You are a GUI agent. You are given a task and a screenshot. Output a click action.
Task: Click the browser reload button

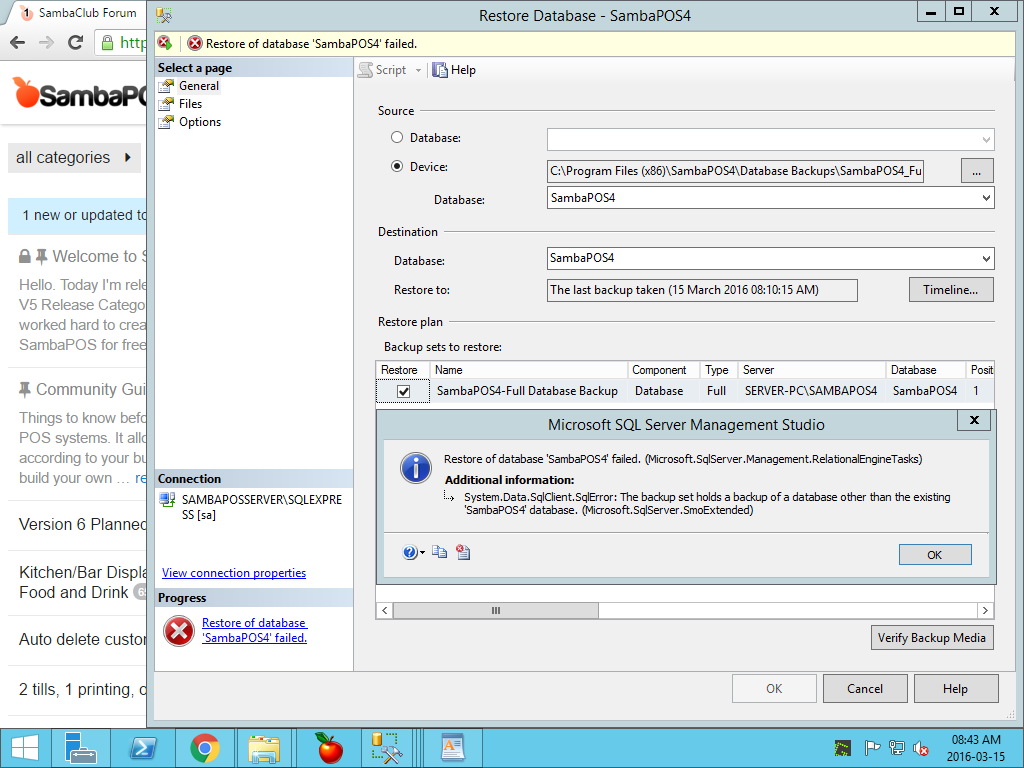(75, 42)
